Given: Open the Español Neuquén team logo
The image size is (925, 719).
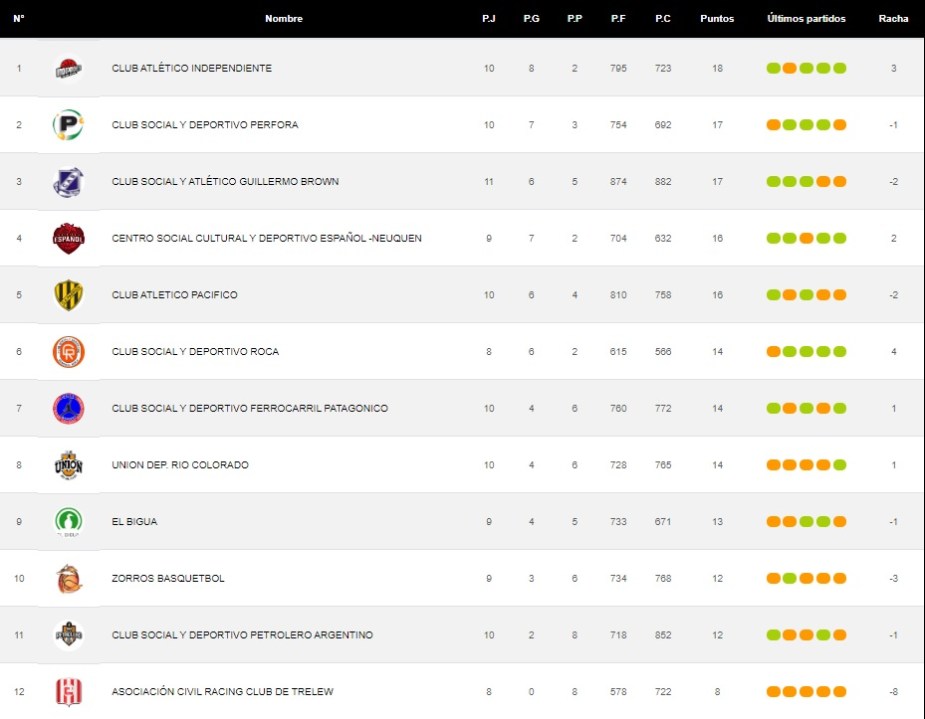Looking at the screenshot, I should pyautogui.click(x=68, y=238).
